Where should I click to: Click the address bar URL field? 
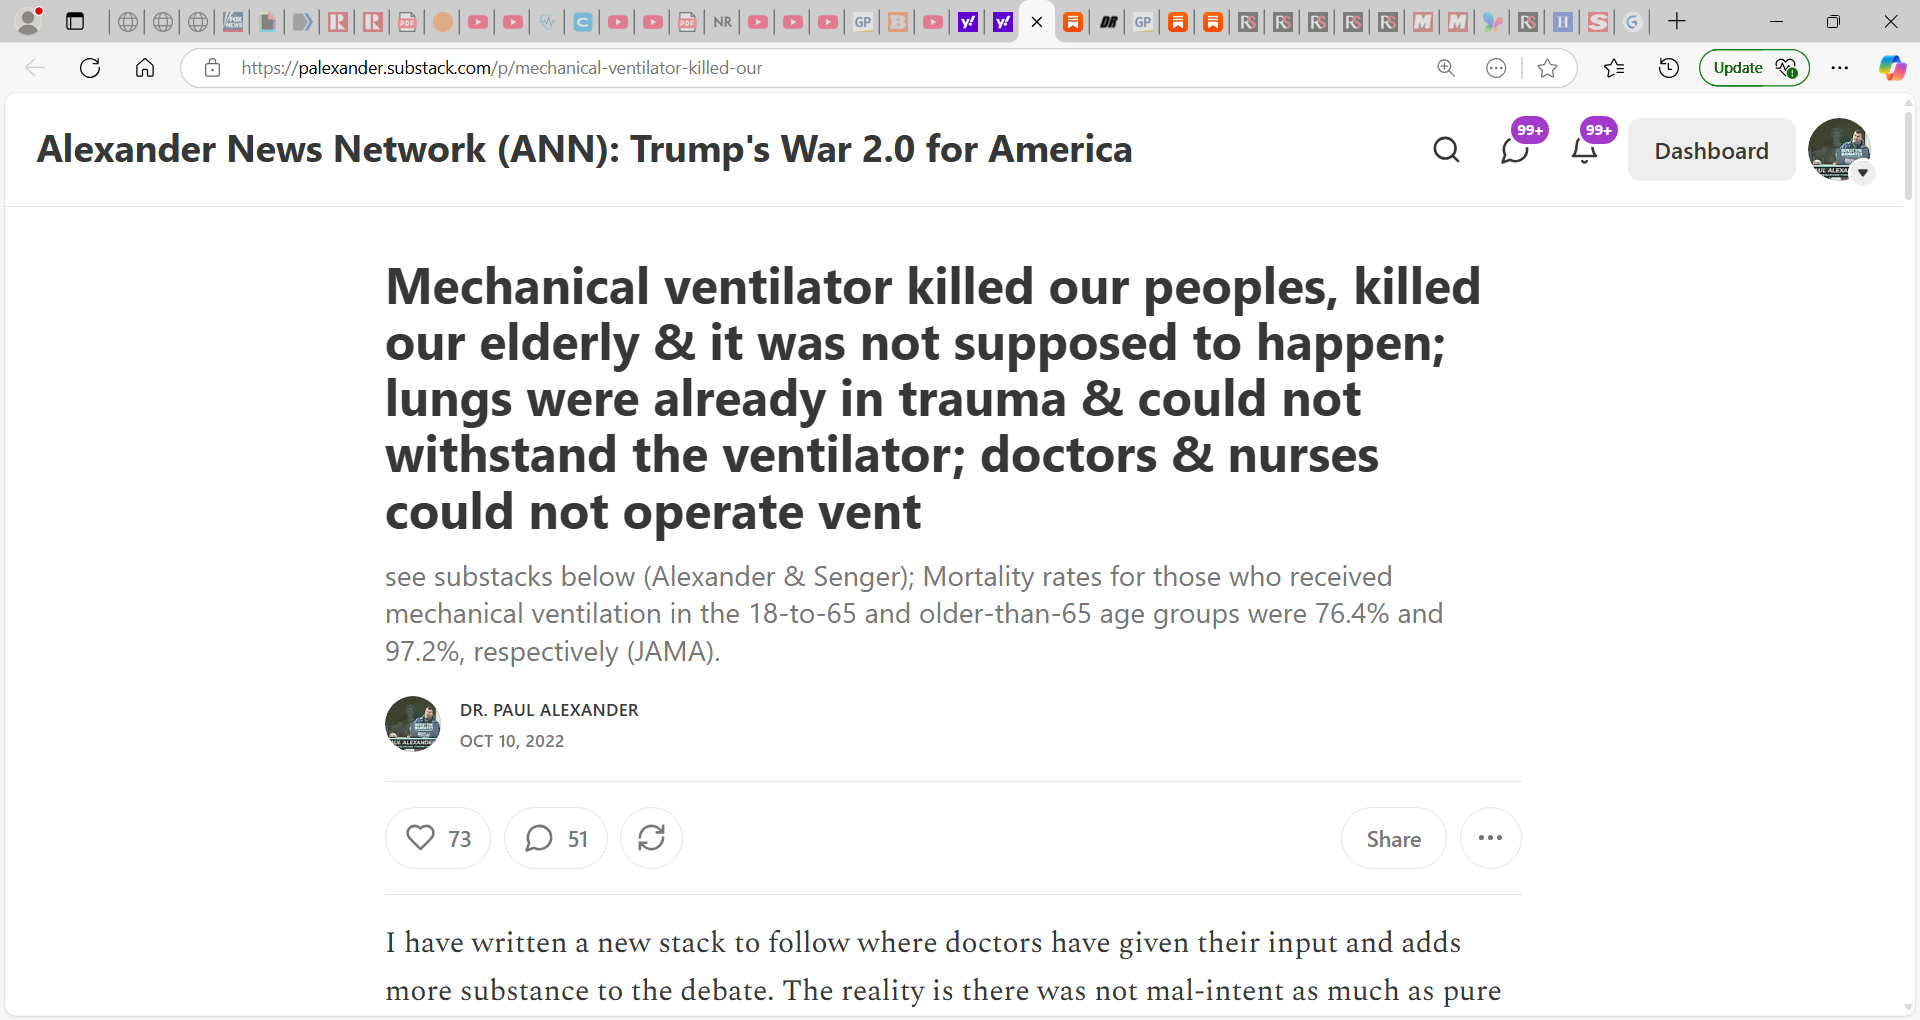pos(820,68)
